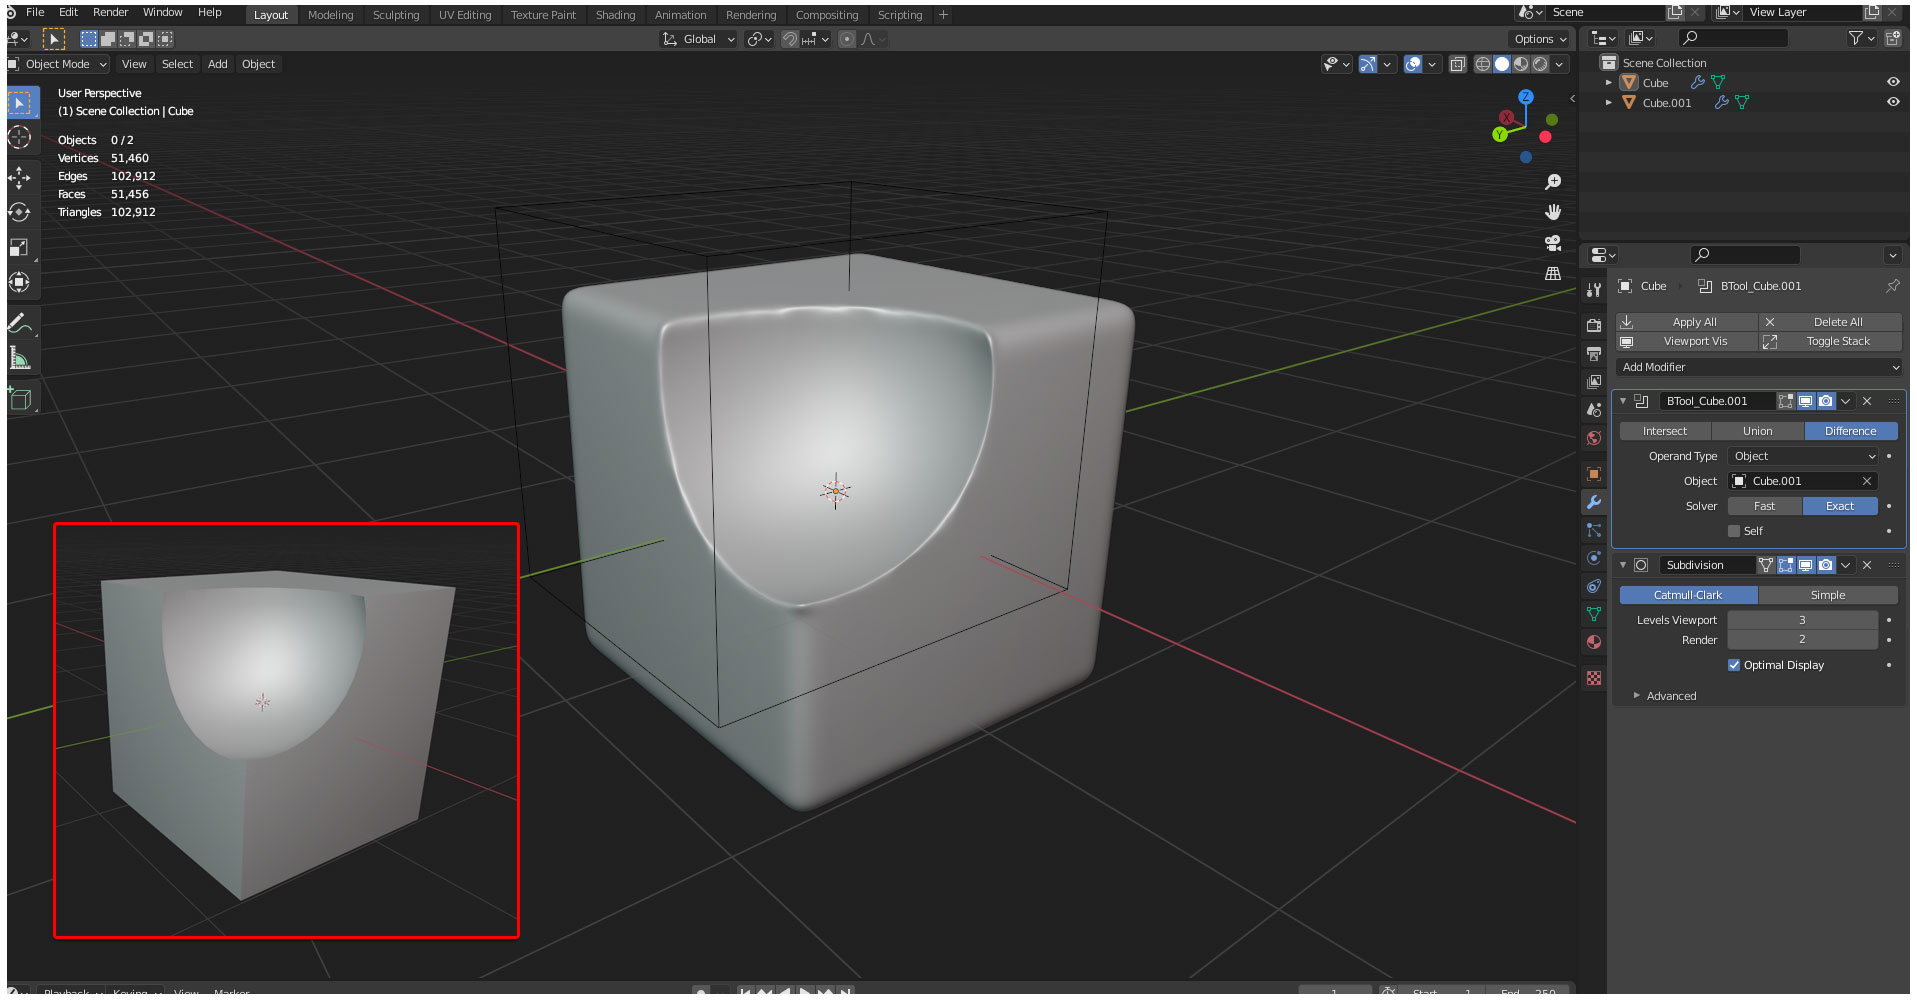Hide Cube using its eye icon
Screen dimensions: 1917x1000
1893,82
